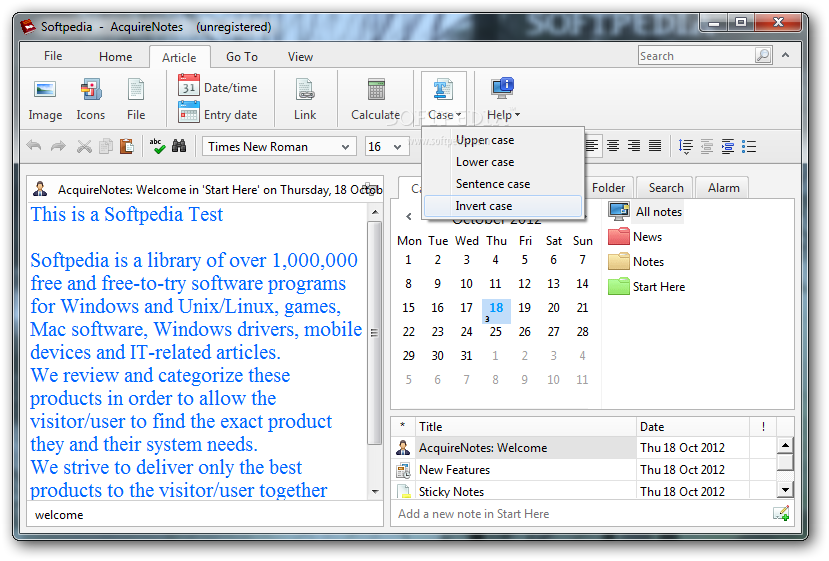
Task: Sort notes by the exclamation priority column
Action: coord(763,427)
